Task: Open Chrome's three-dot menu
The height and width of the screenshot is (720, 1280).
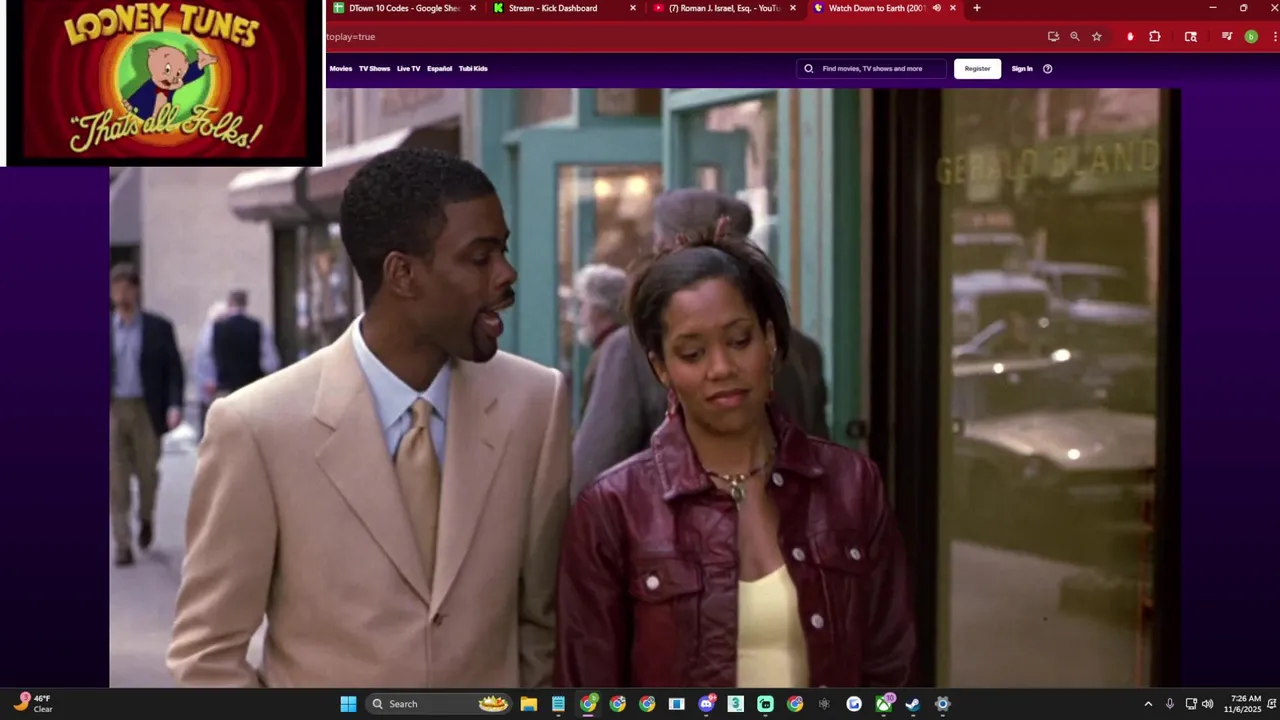Action: pyautogui.click(x=1275, y=37)
